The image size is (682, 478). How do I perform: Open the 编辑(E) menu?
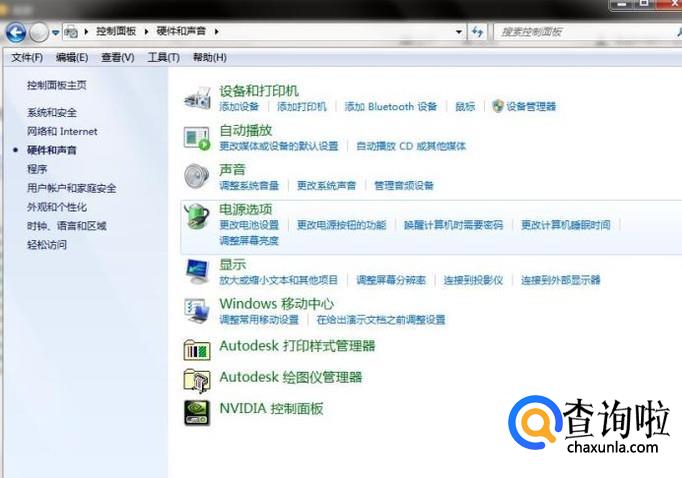pyautogui.click(x=72, y=57)
